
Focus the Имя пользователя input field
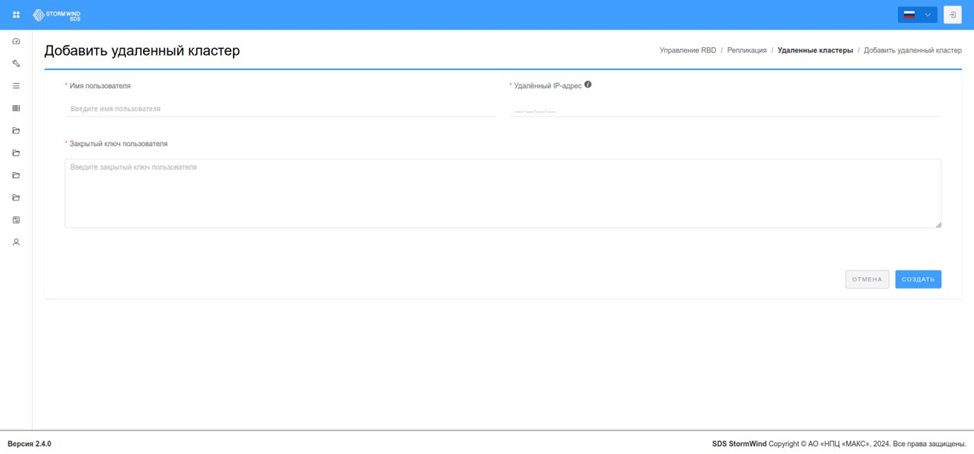[280, 109]
